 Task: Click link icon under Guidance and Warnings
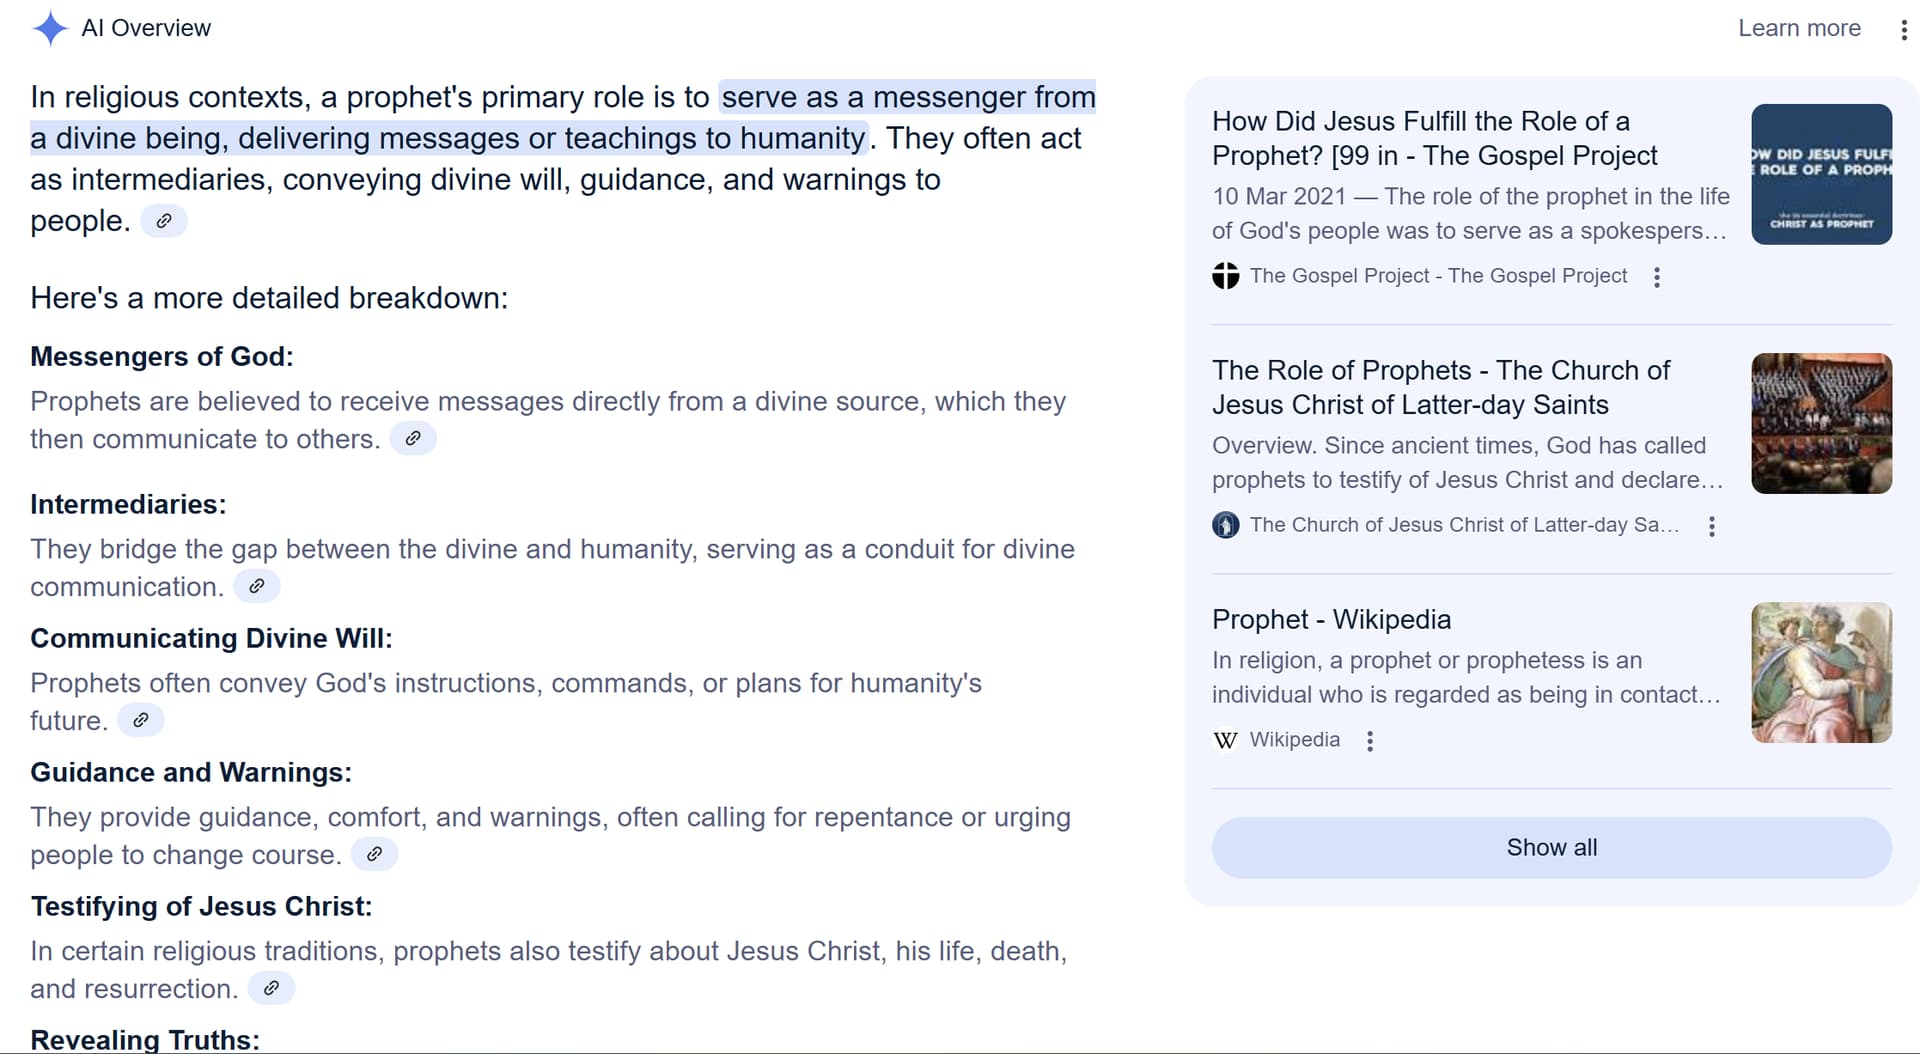pos(375,855)
